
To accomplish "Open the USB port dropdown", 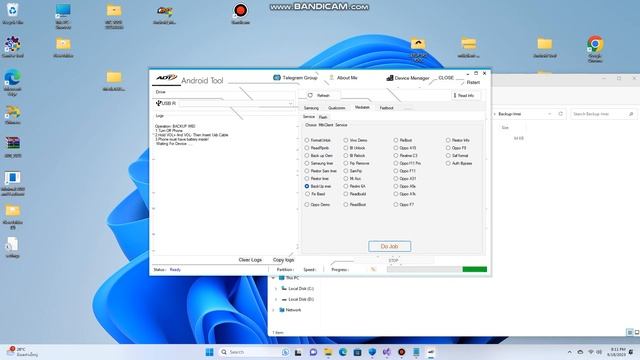I will tap(291, 103).
